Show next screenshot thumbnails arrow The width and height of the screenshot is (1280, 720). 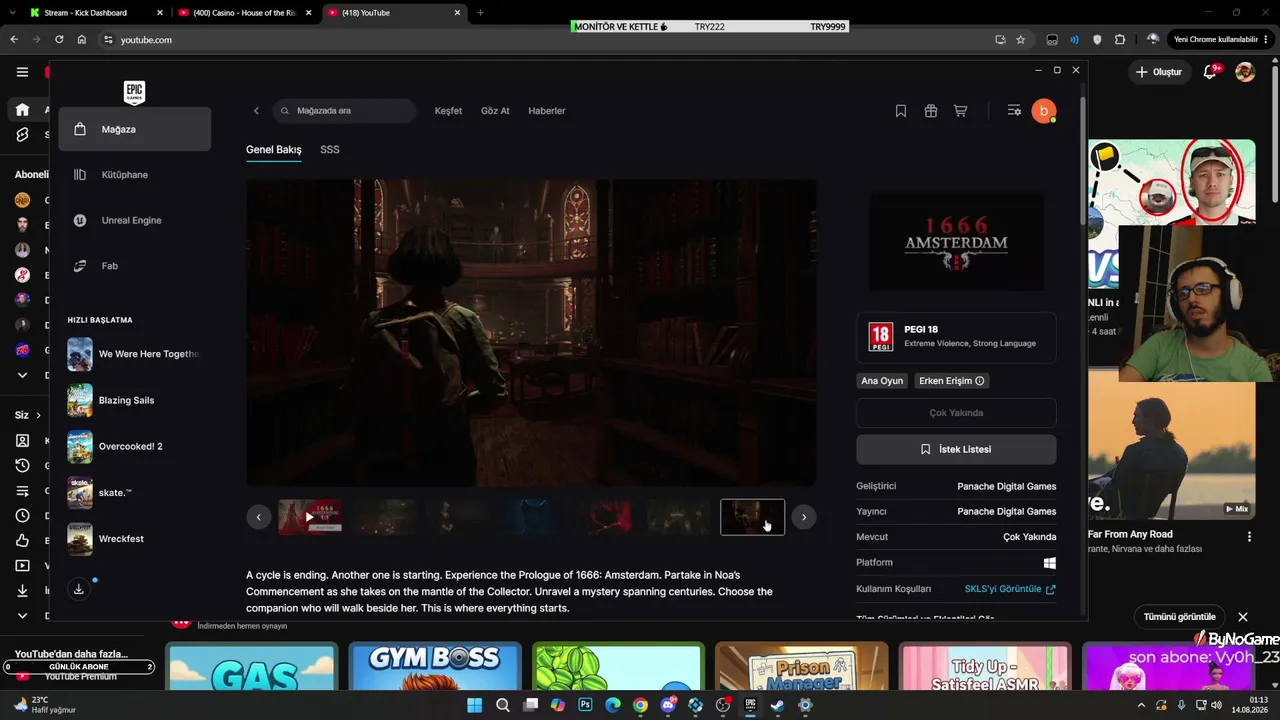(x=804, y=517)
